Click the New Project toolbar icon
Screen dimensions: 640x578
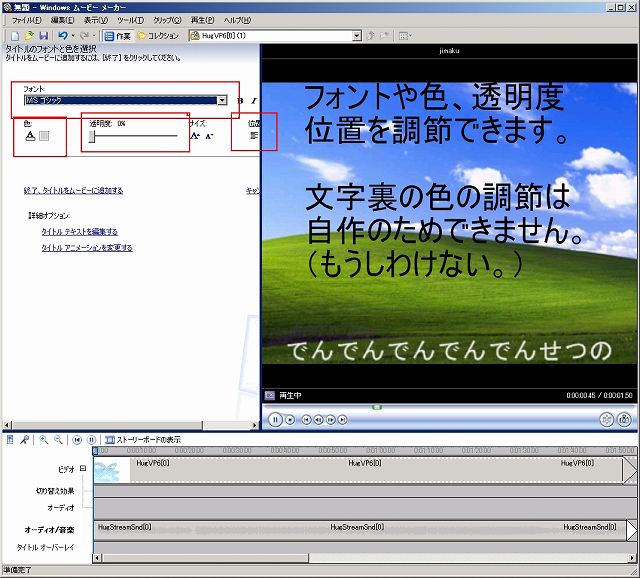(x=15, y=36)
